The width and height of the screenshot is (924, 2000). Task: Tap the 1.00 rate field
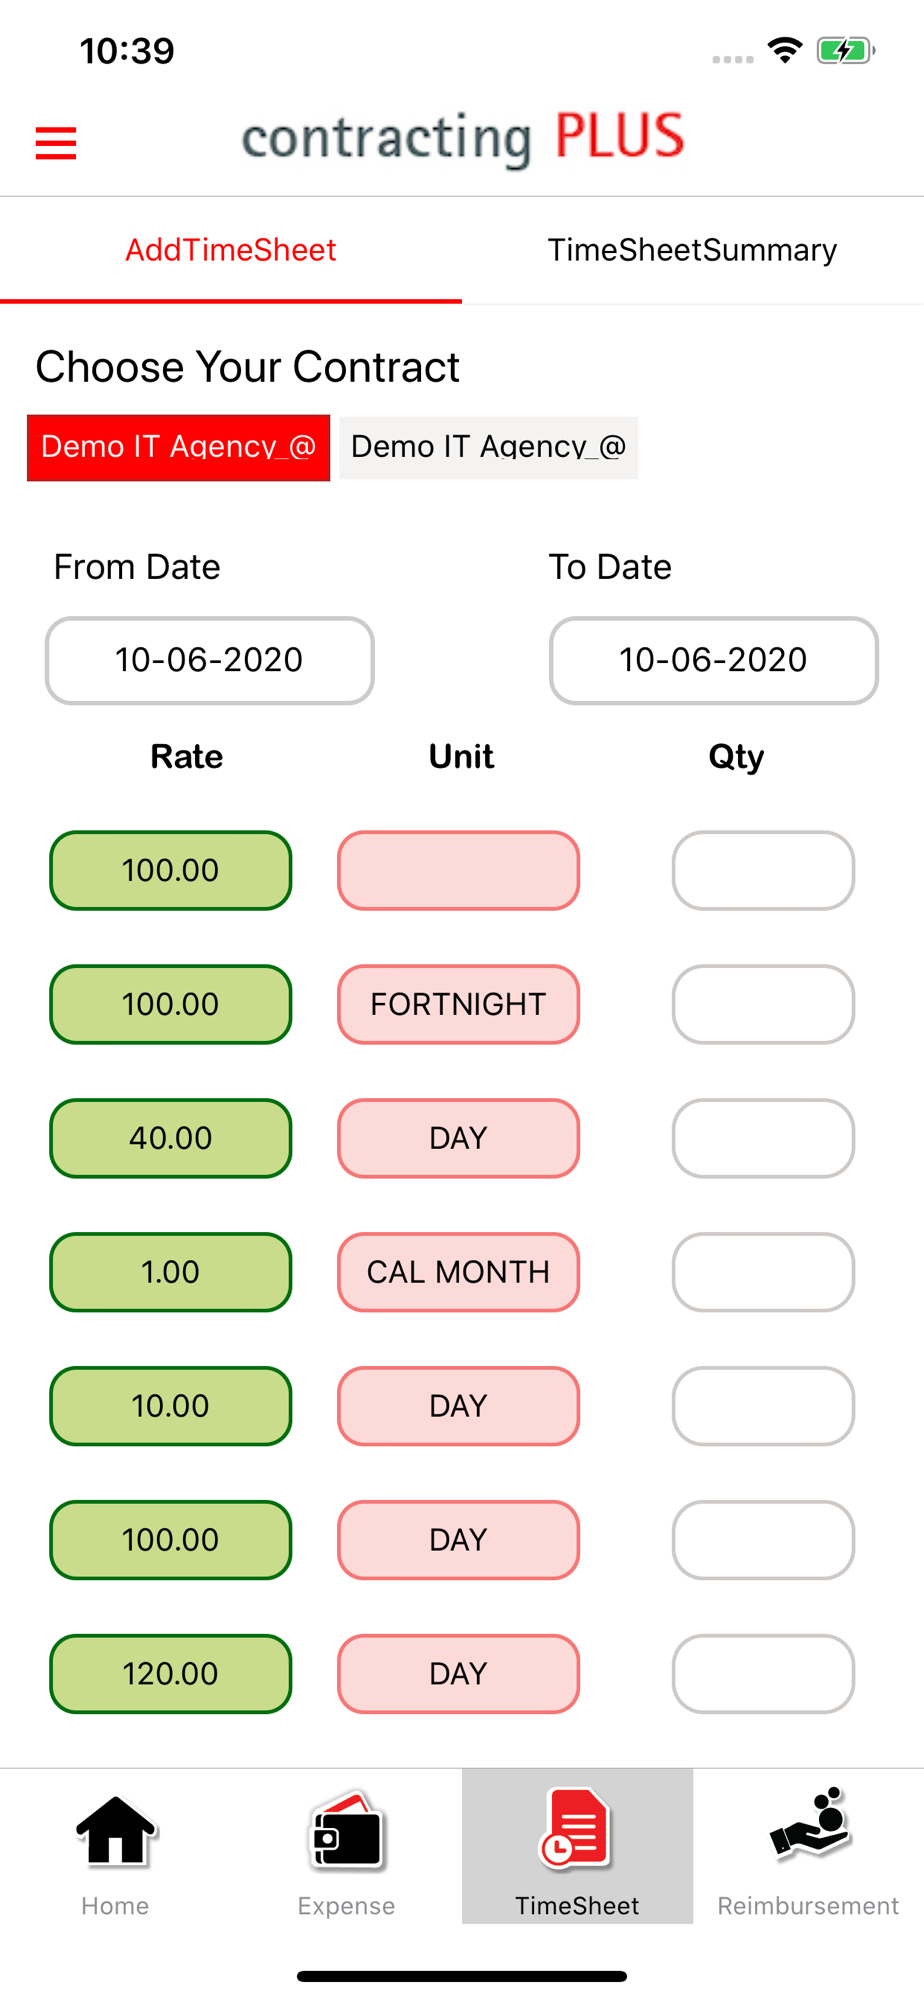(x=170, y=1272)
